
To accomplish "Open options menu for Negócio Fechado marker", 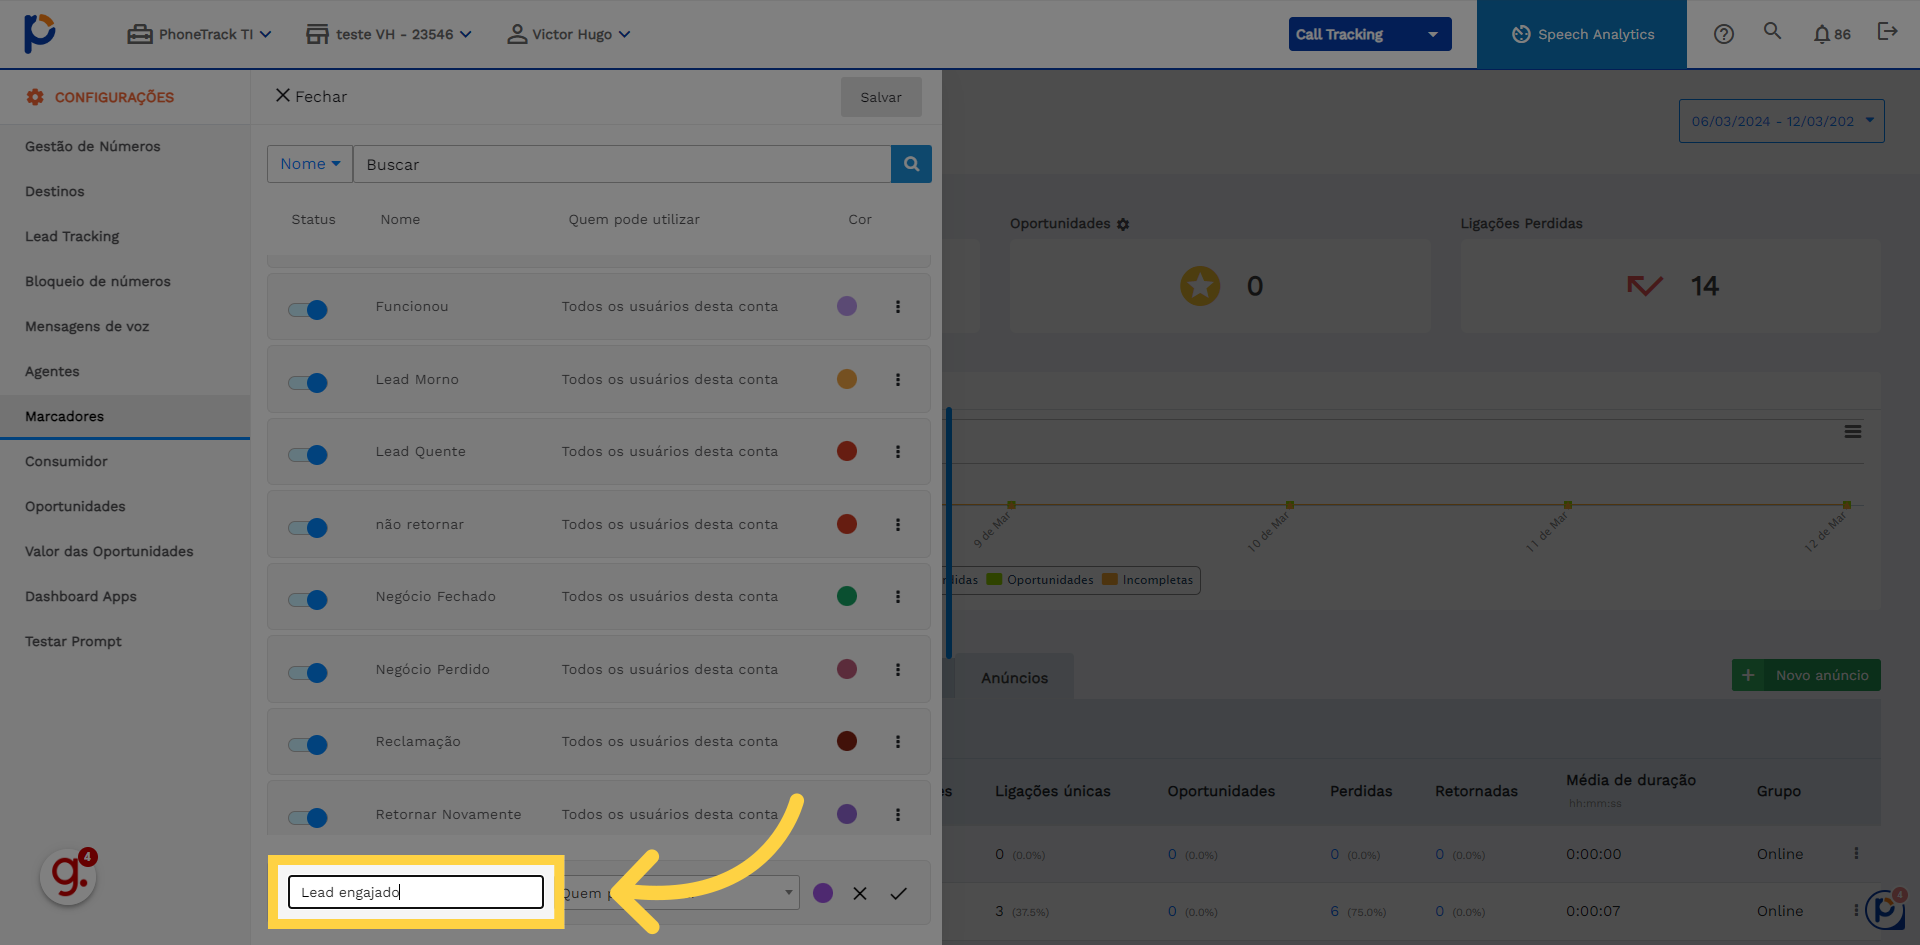I will (898, 597).
